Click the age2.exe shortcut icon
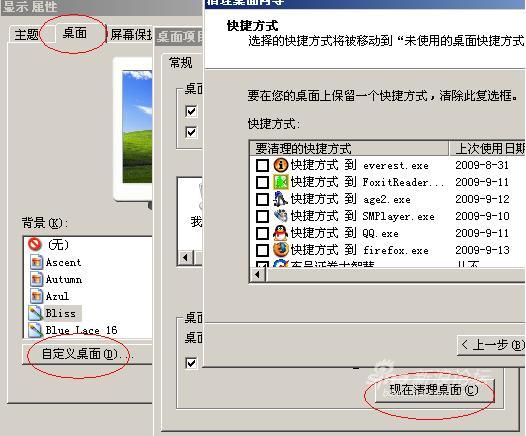526x436 pixels. [280, 199]
